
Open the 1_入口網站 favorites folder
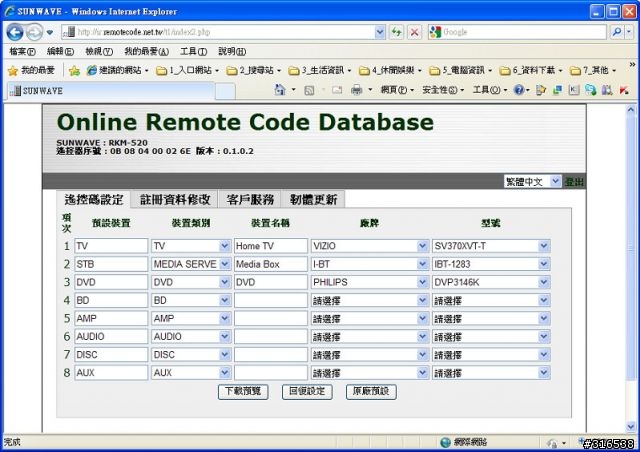tap(187, 71)
